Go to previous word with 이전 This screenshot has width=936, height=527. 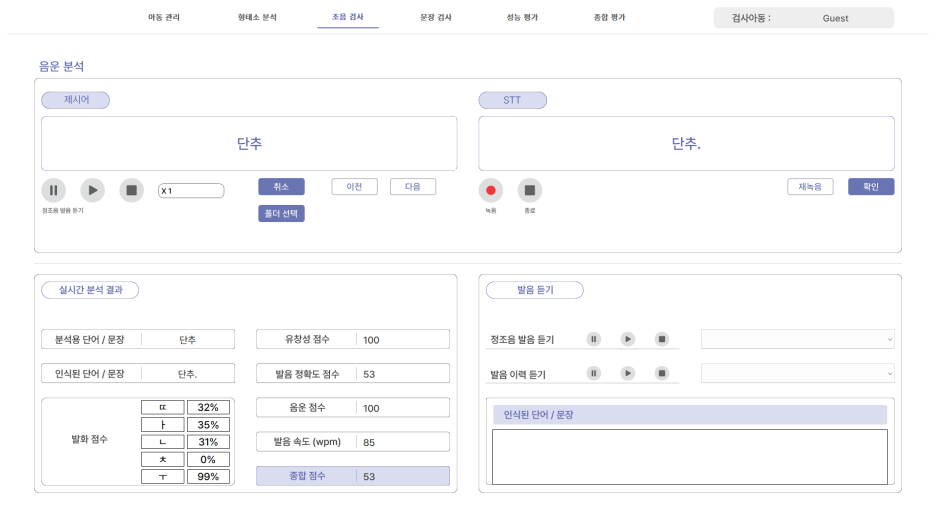(355, 187)
